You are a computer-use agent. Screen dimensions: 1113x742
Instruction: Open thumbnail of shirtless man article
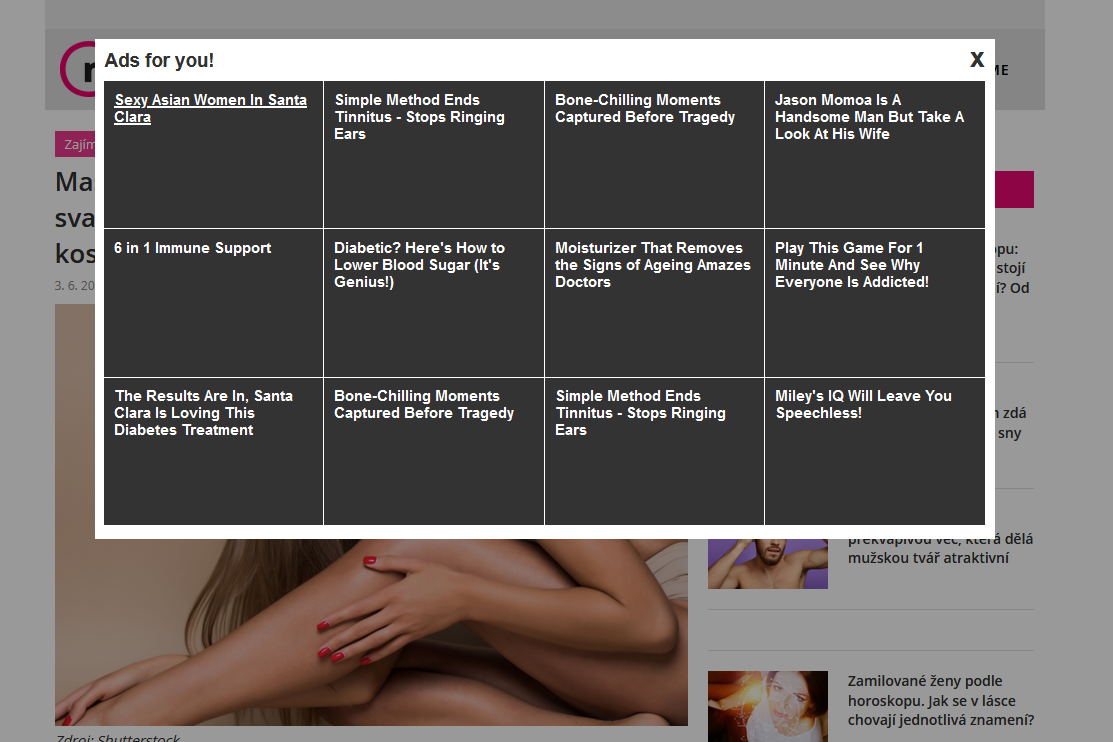coord(767,564)
